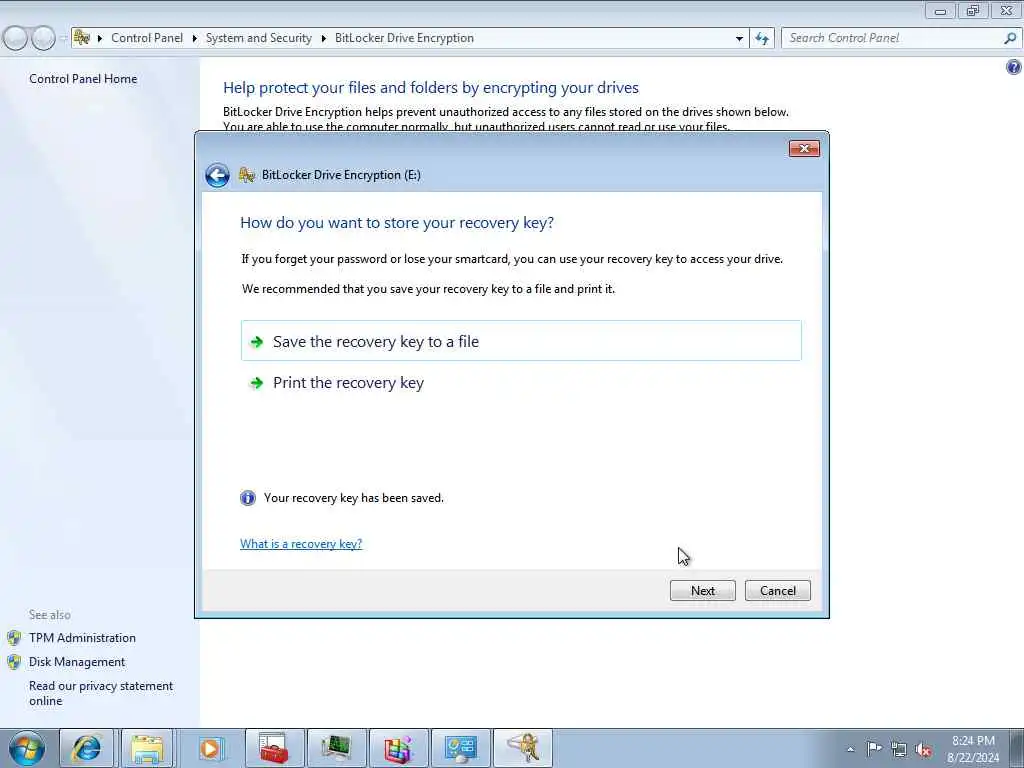Click 'Your recovery key has been saved.' text
This screenshot has width=1024, height=768.
pos(353,498)
